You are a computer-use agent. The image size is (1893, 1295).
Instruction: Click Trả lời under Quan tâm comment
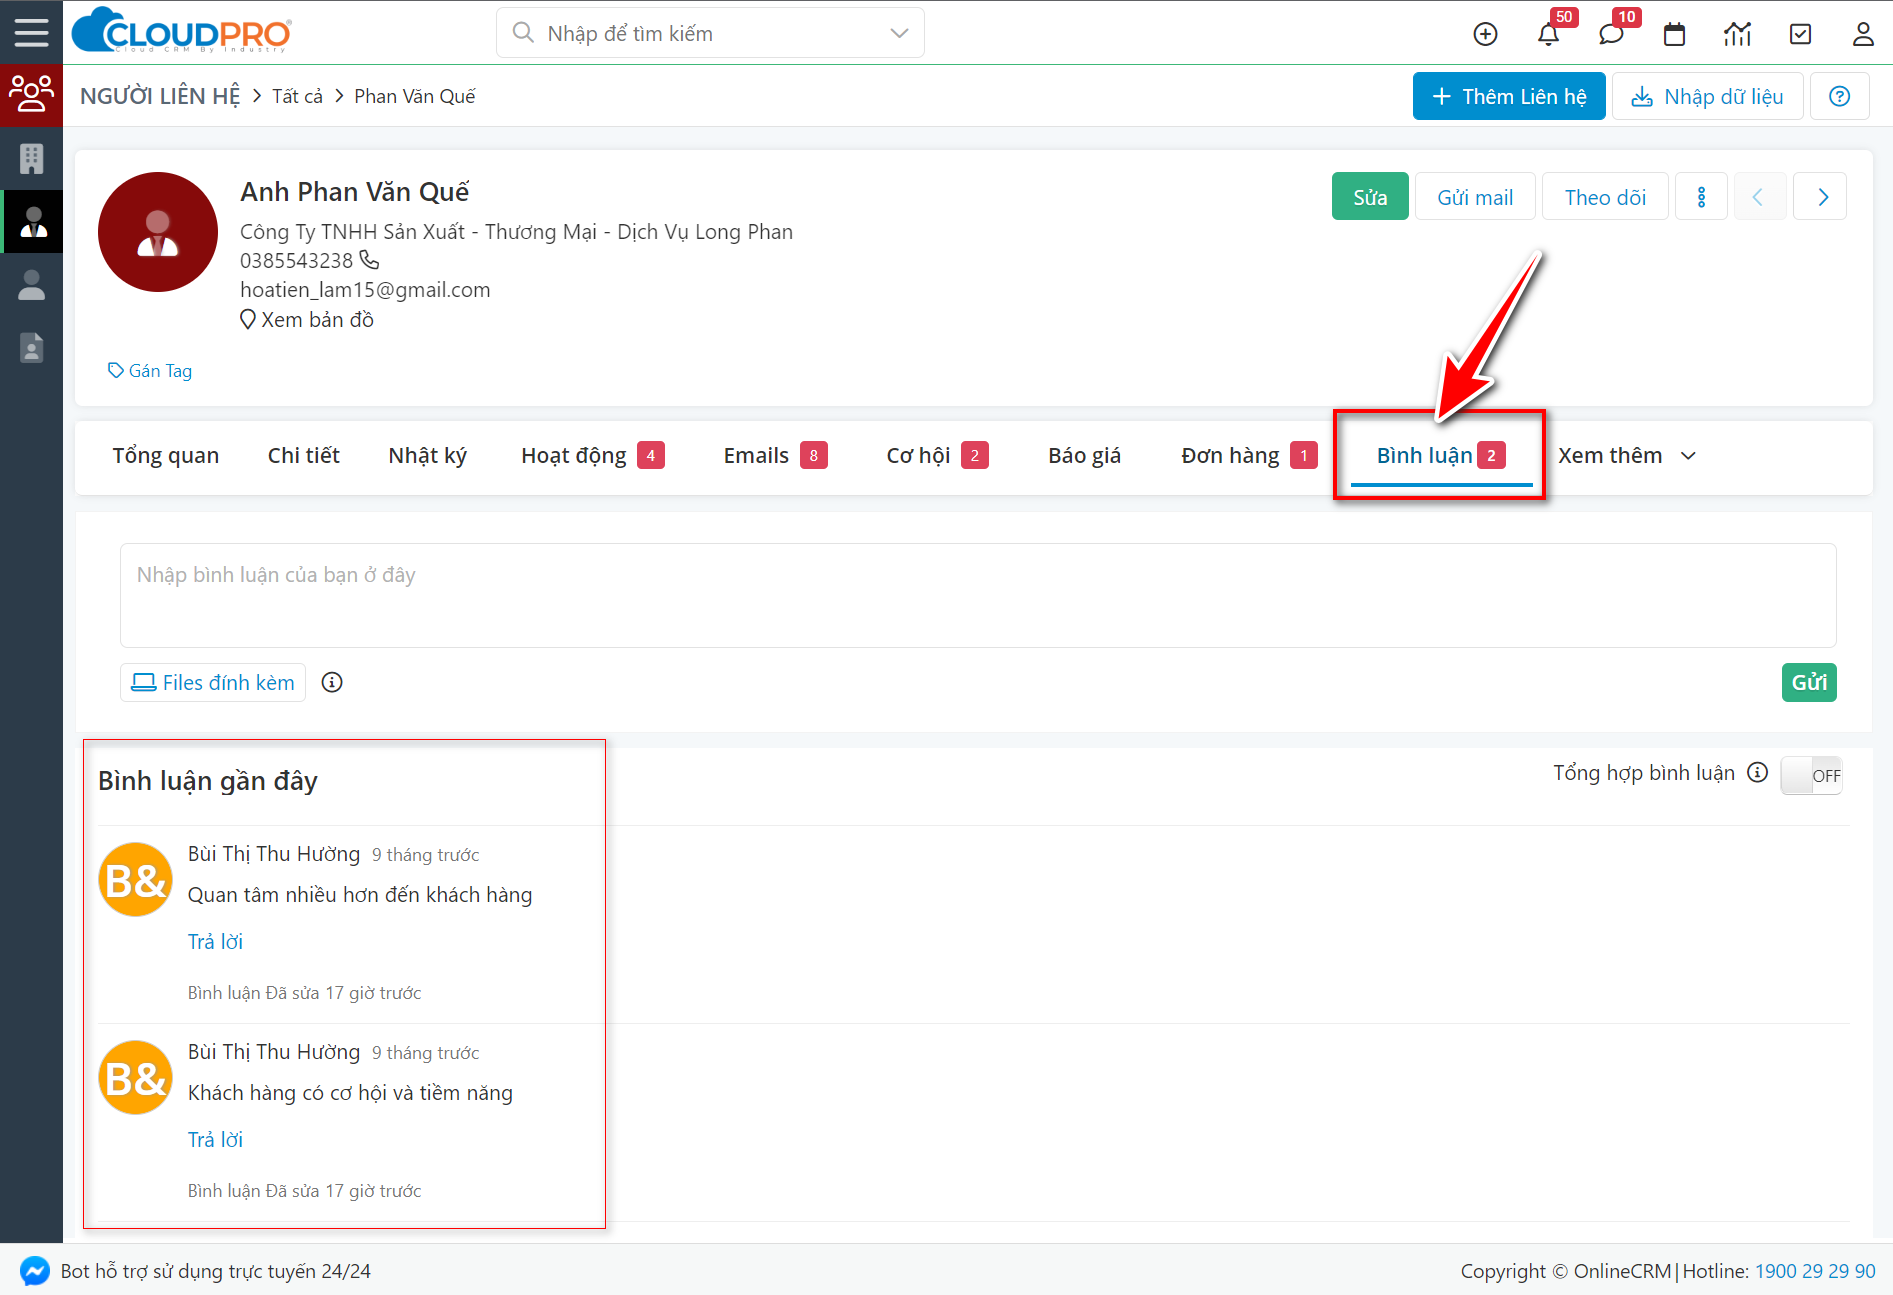(x=215, y=941)
